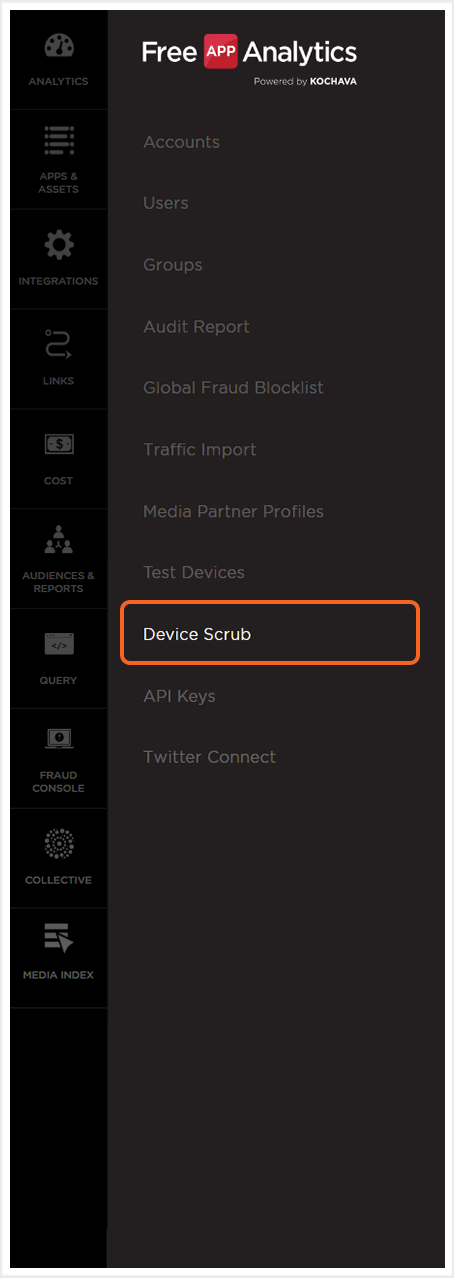Select Global Fraud Blocklist
The image size is (454, 1278).
coord(233,388)
